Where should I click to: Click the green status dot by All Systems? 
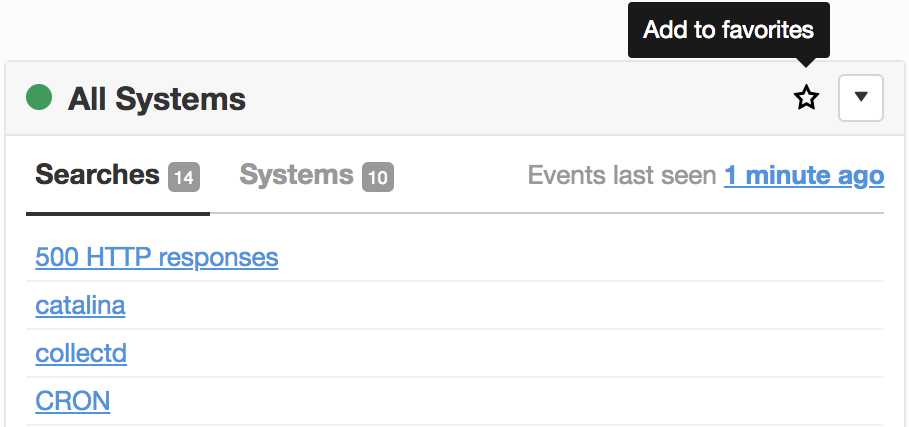[39, 97]
